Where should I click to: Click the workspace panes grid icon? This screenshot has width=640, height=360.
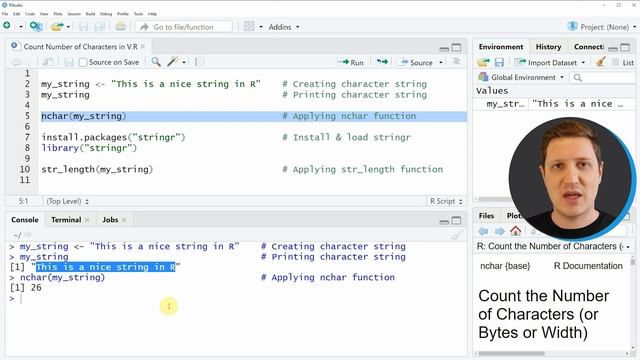(x=249, y=27)
